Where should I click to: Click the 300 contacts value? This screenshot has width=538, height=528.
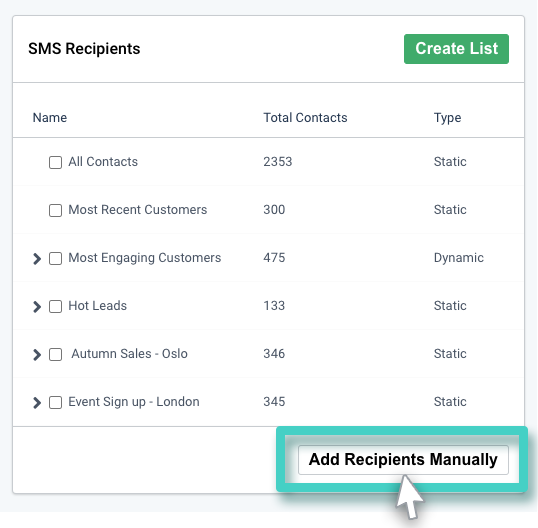coord(274,210)
